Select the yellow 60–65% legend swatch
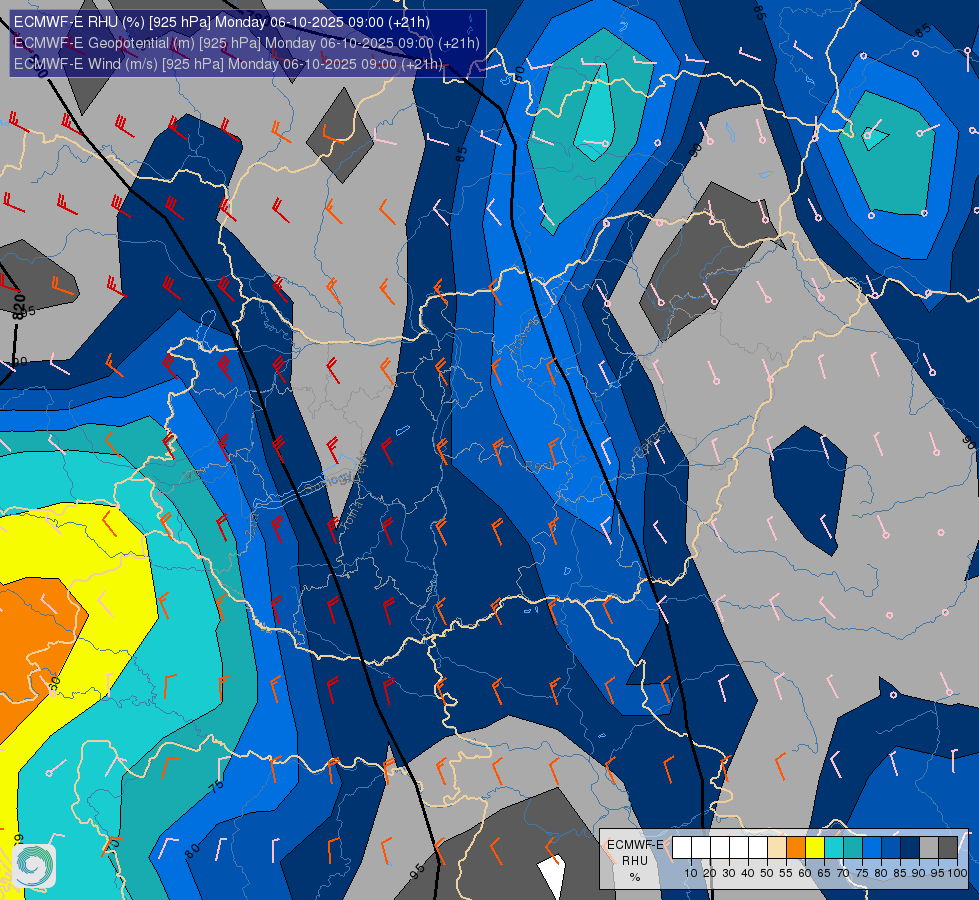 (x=815, y=848)
